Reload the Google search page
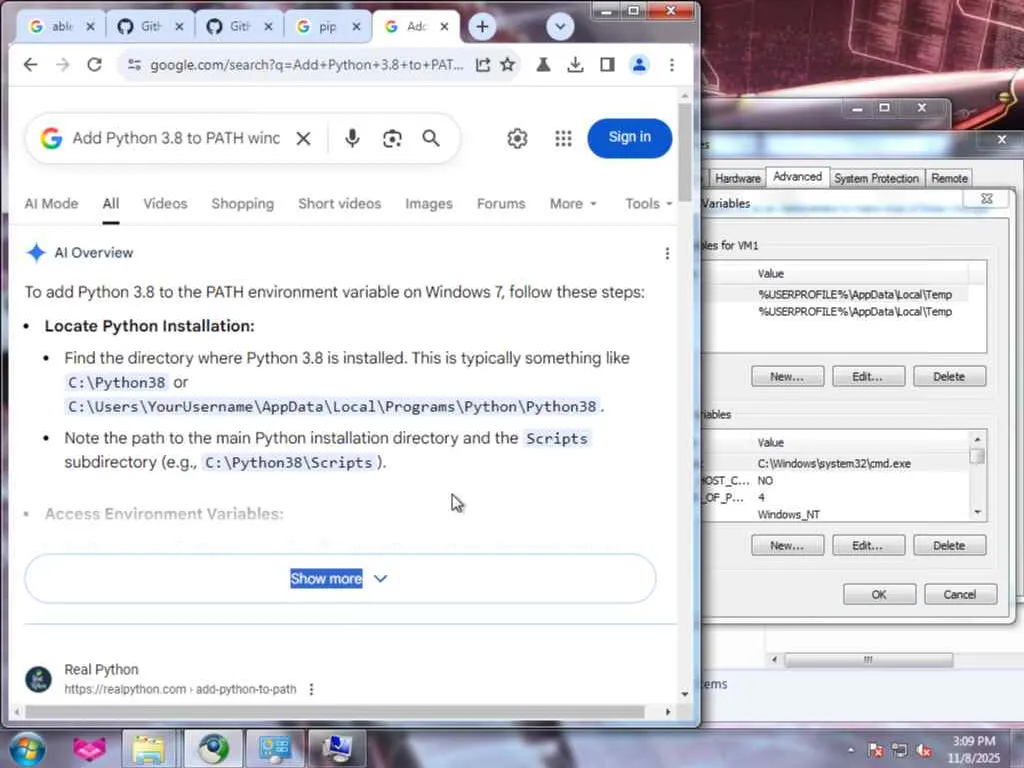Screen dimensions: 1024x768 coord(95,65)
